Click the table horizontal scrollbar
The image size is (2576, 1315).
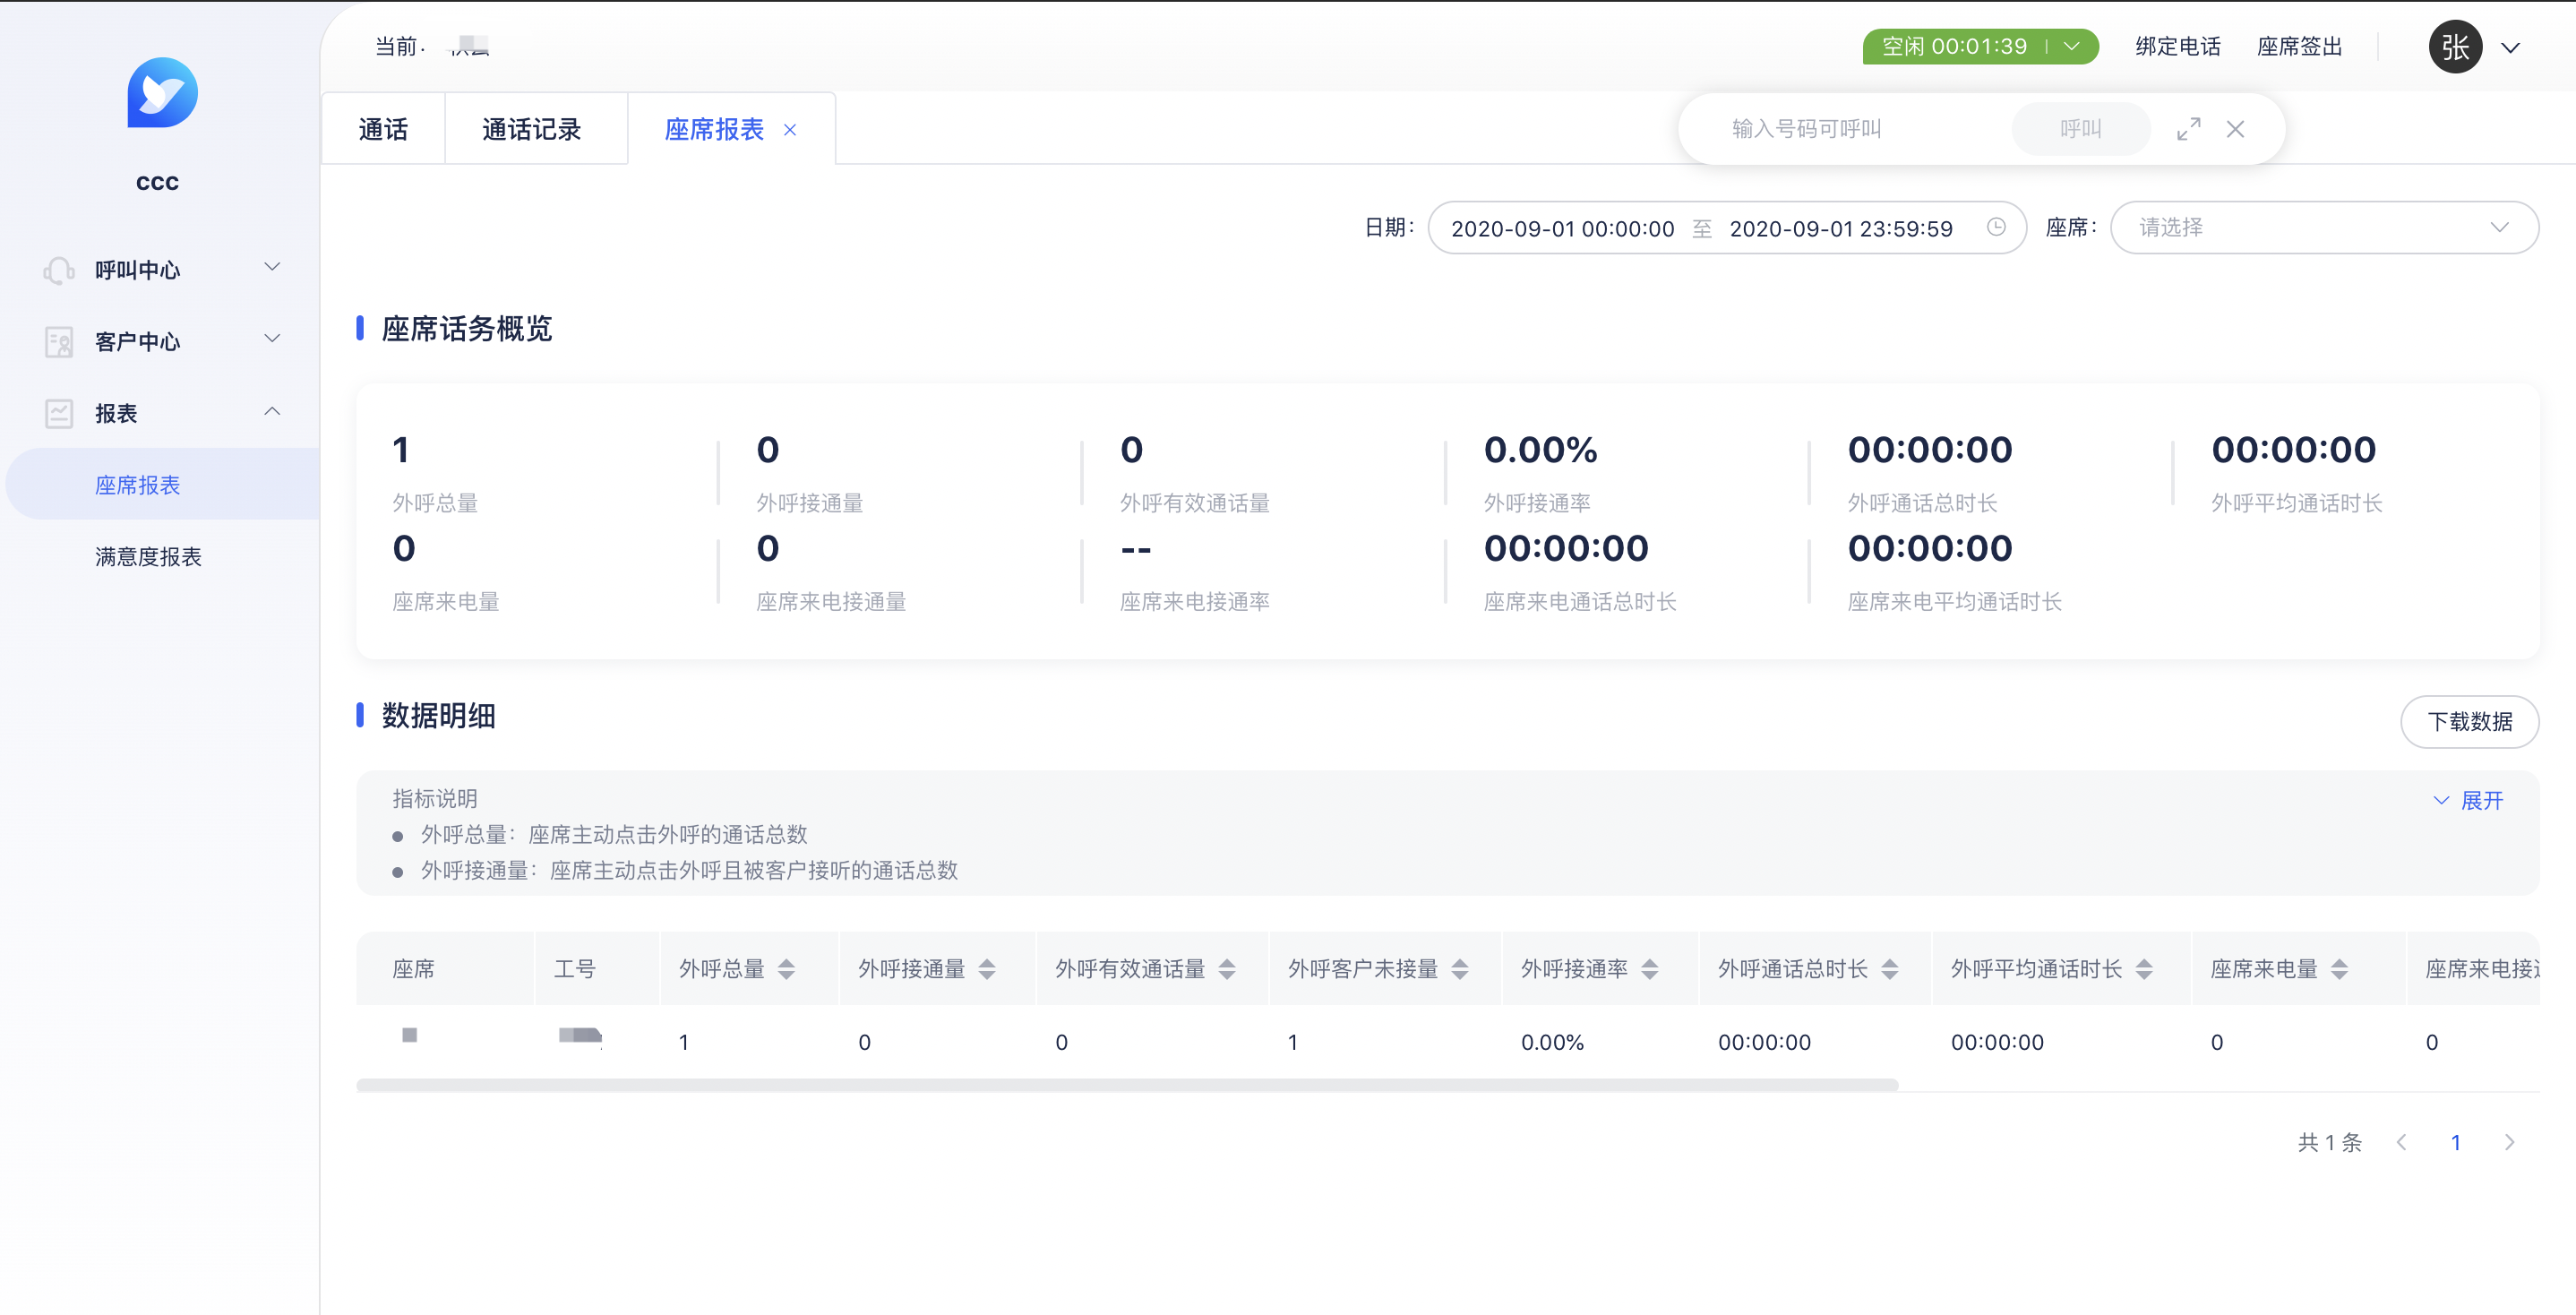coord(1127,1085)
